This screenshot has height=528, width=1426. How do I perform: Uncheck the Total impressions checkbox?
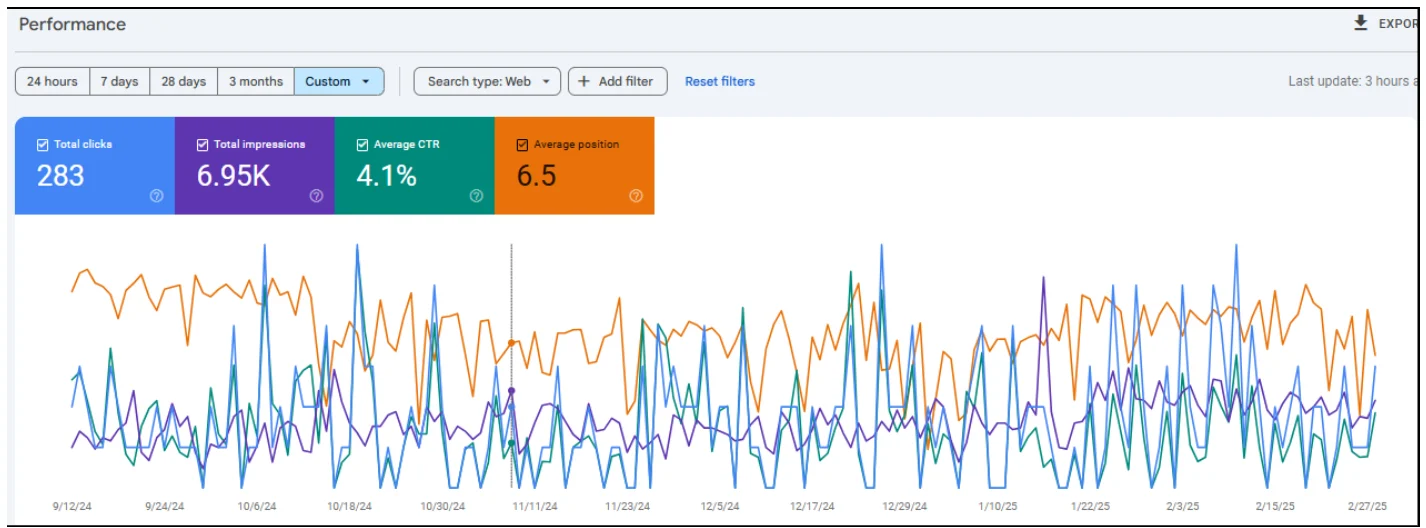tap(202, 145)
